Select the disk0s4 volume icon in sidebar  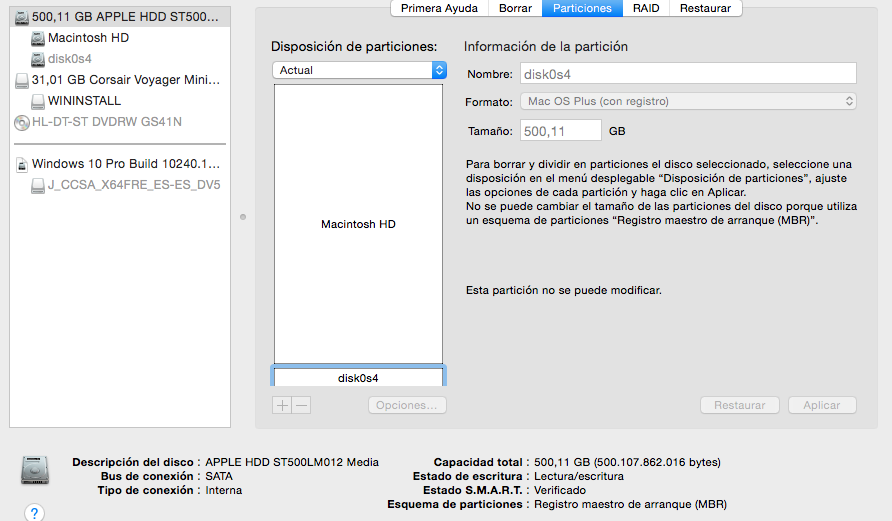point(38,59)
